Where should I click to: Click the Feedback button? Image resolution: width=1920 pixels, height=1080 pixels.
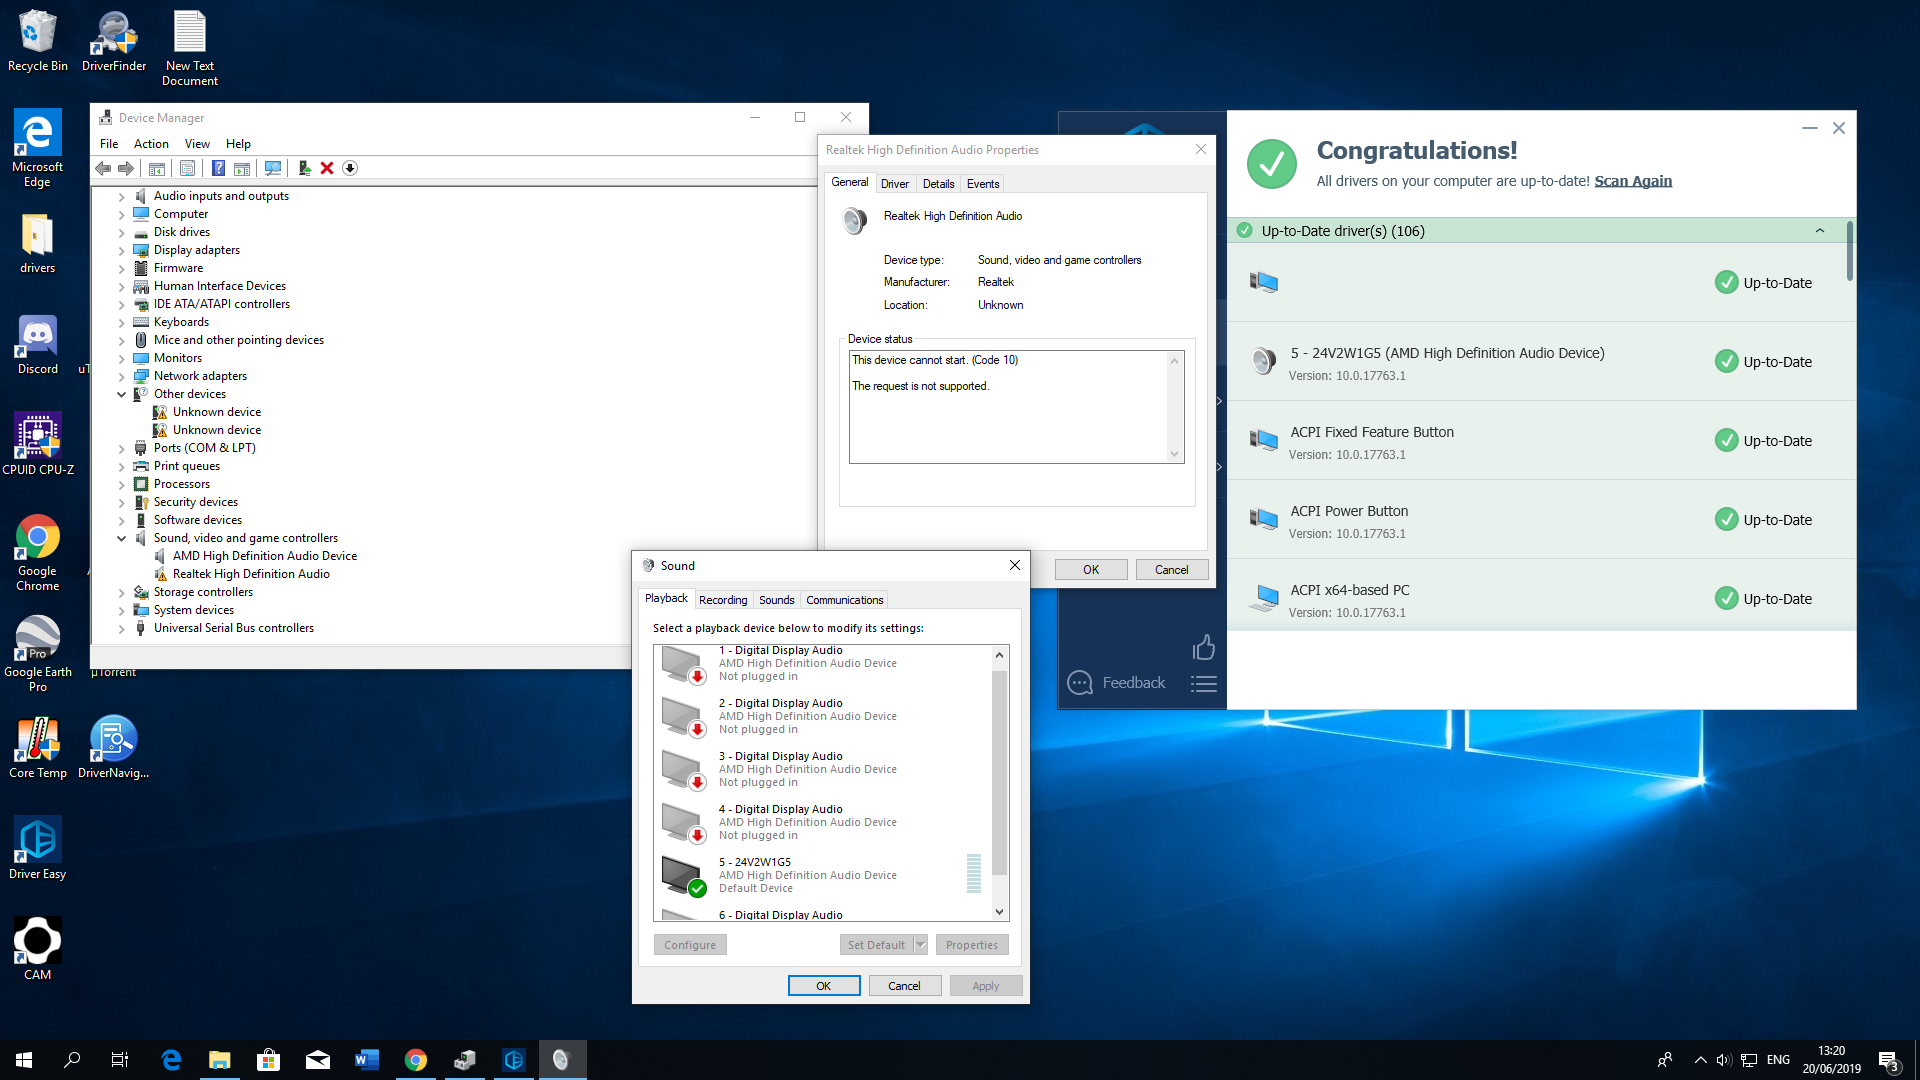click(x=1116, y=683)
